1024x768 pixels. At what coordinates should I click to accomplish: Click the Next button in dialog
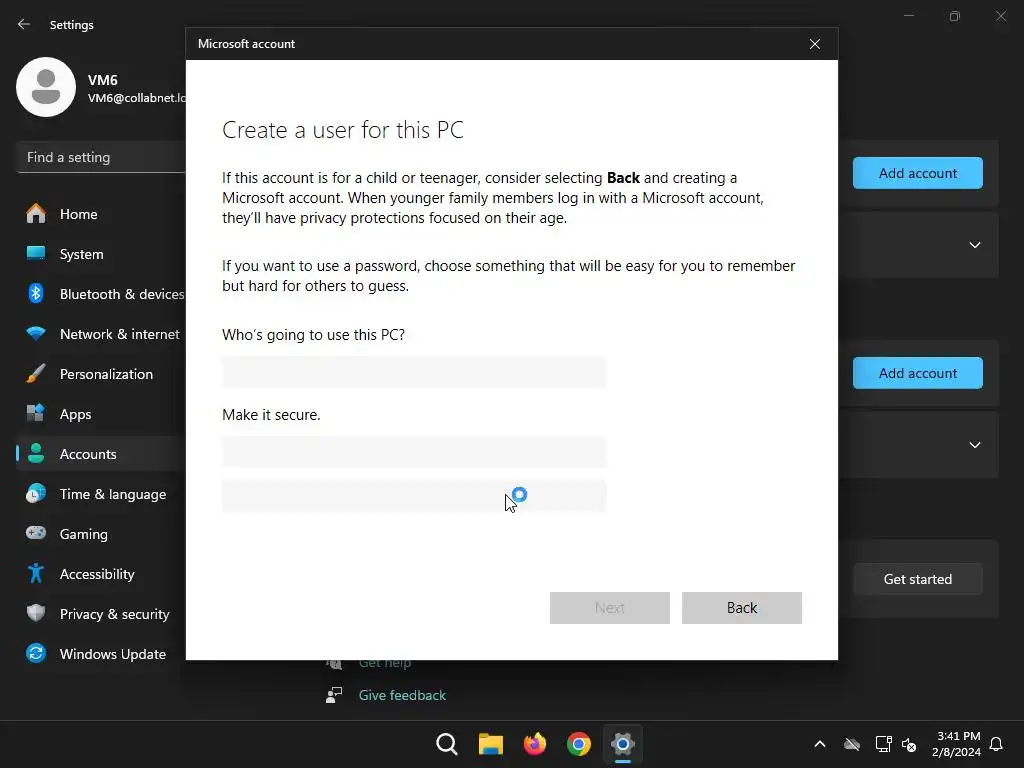[609, 608]
